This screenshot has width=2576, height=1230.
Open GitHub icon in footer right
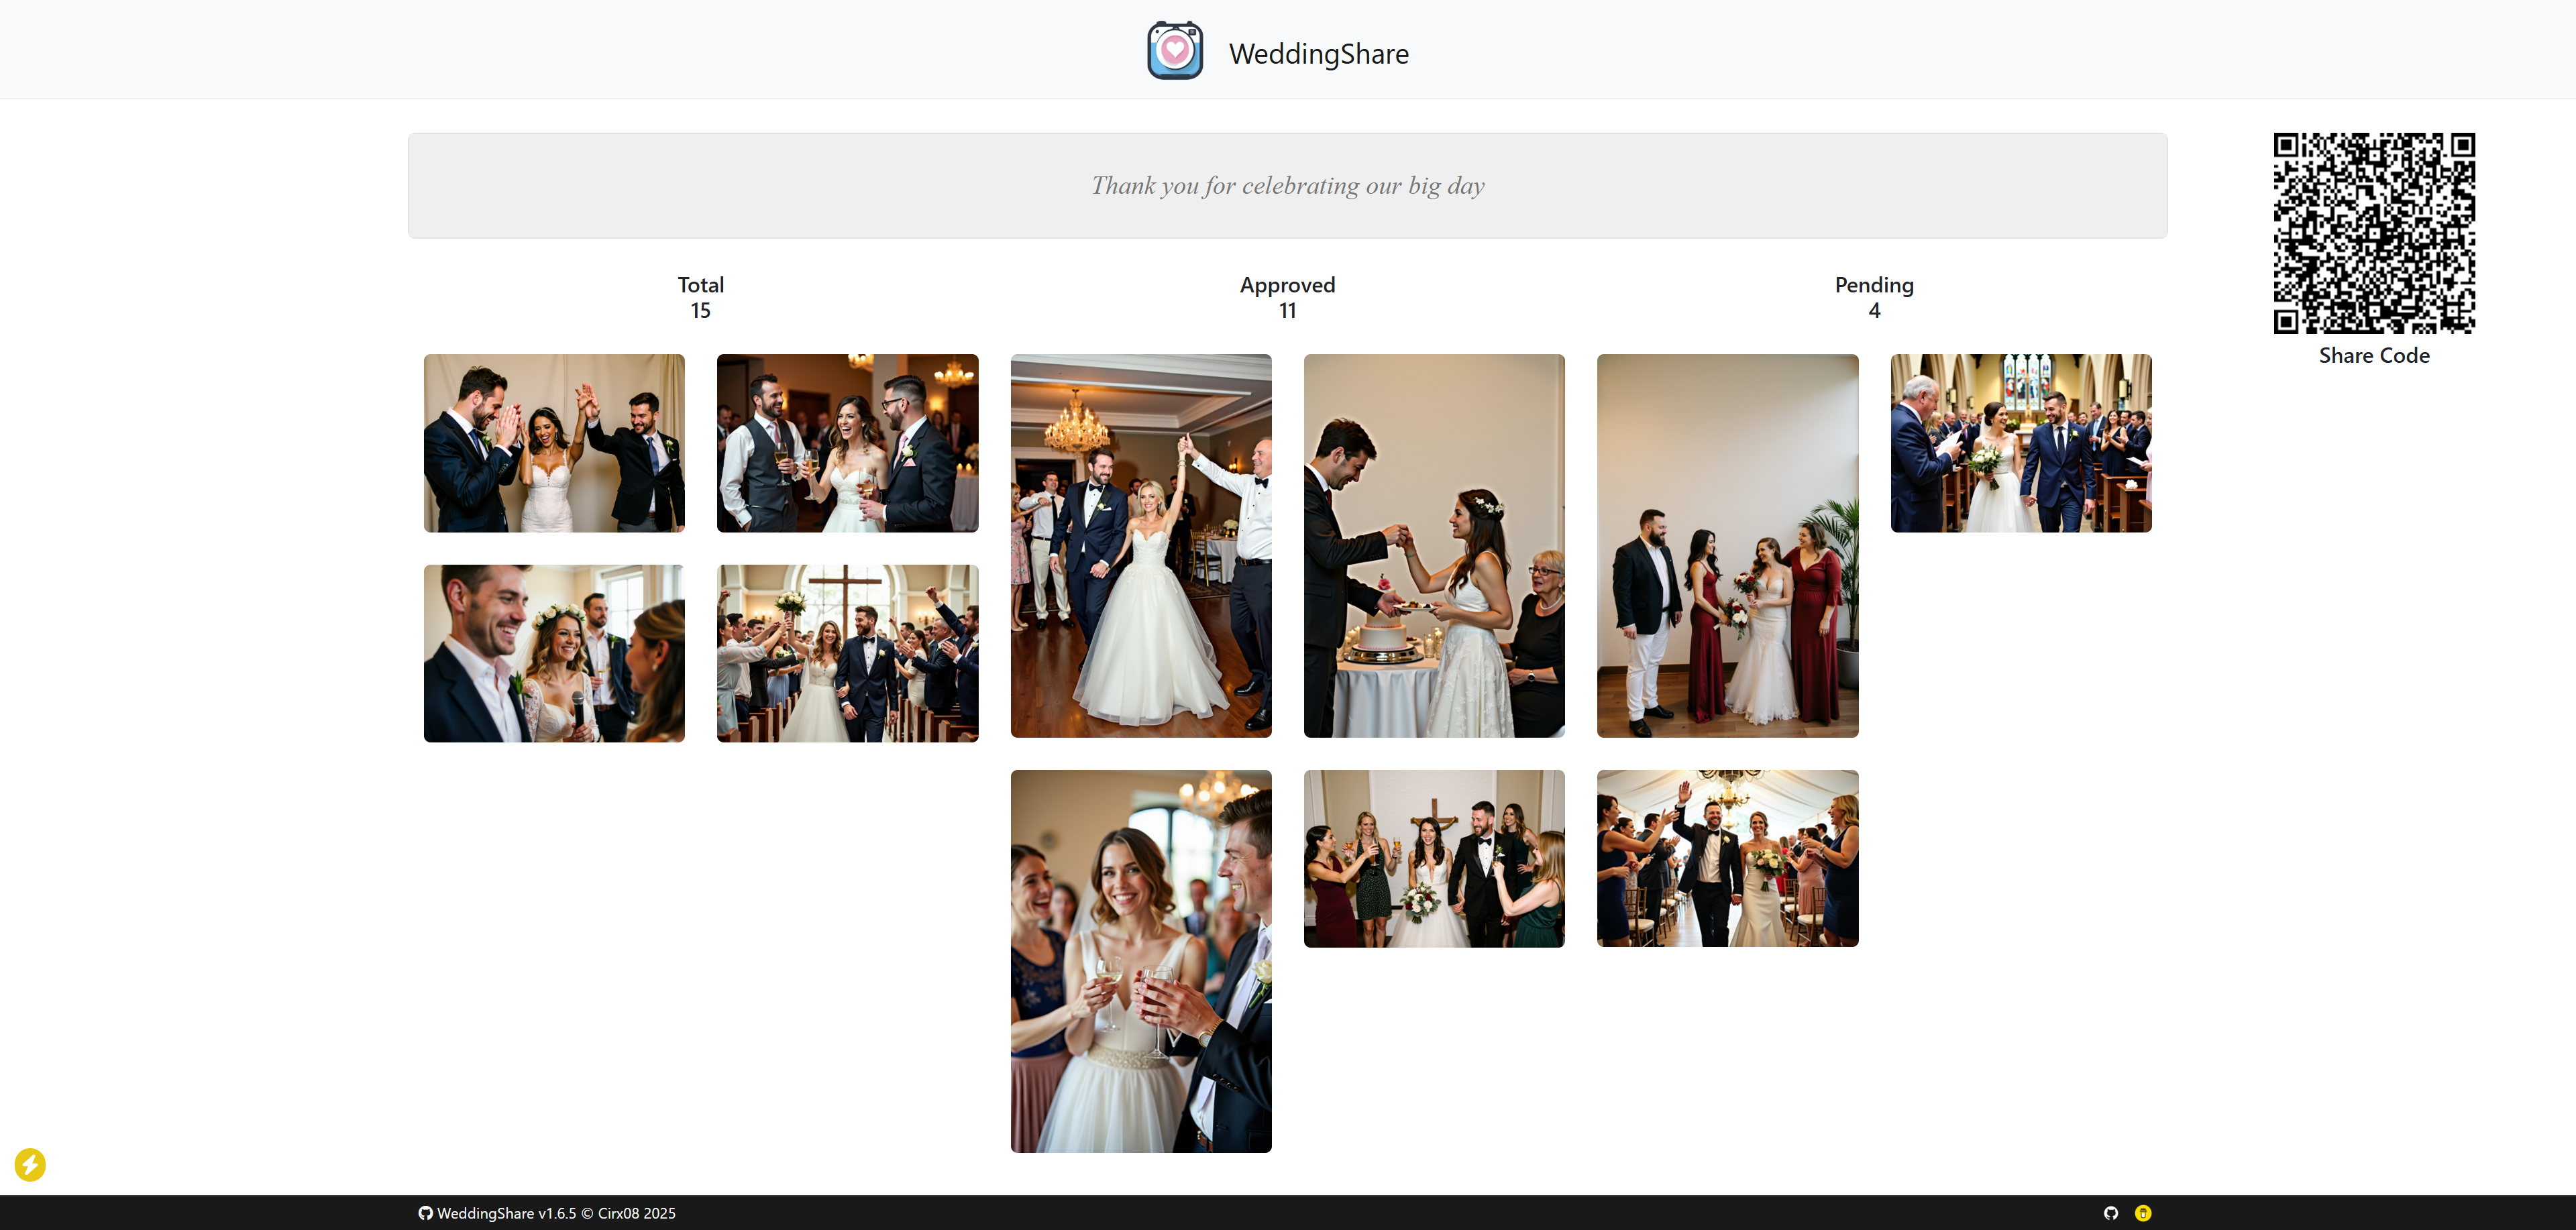click(2110, 1213)
